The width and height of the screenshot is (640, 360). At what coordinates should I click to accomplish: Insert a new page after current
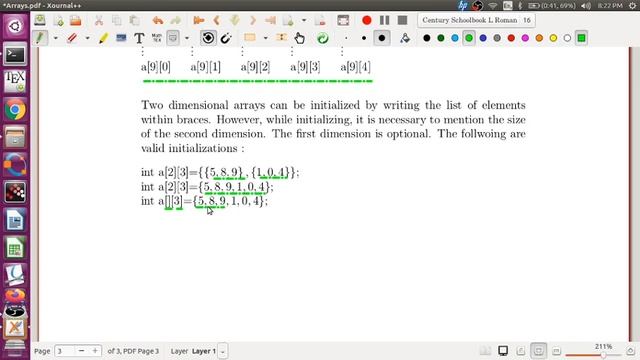click(x=288, y=20)
